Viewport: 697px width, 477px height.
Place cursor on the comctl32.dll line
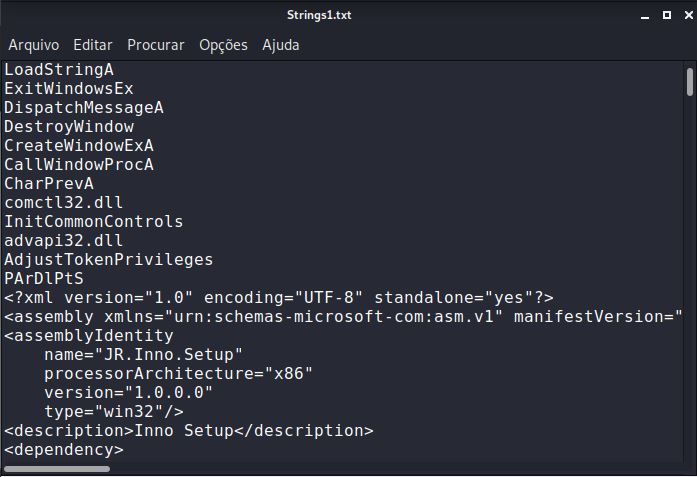point(64,203)
